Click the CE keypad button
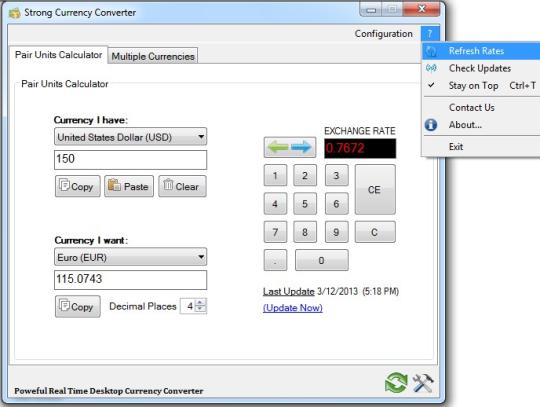 [375, 189]
